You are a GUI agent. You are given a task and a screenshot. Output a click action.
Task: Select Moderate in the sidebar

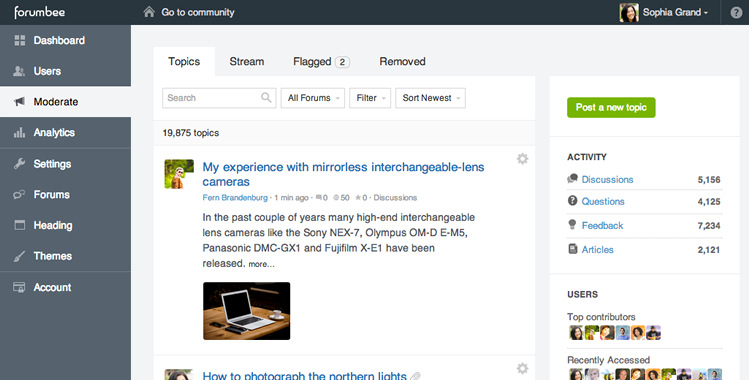(65, 102)
